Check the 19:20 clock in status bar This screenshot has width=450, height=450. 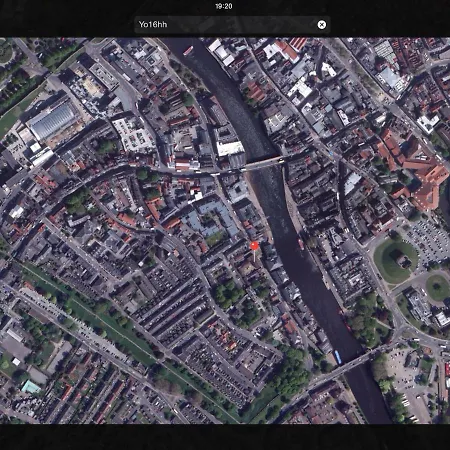coord(224,6)
